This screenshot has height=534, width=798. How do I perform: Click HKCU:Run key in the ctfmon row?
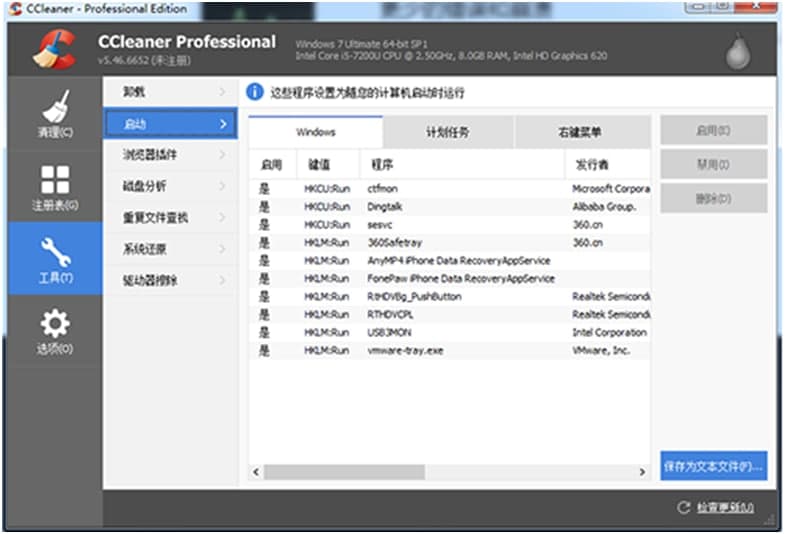click(327, 188)
